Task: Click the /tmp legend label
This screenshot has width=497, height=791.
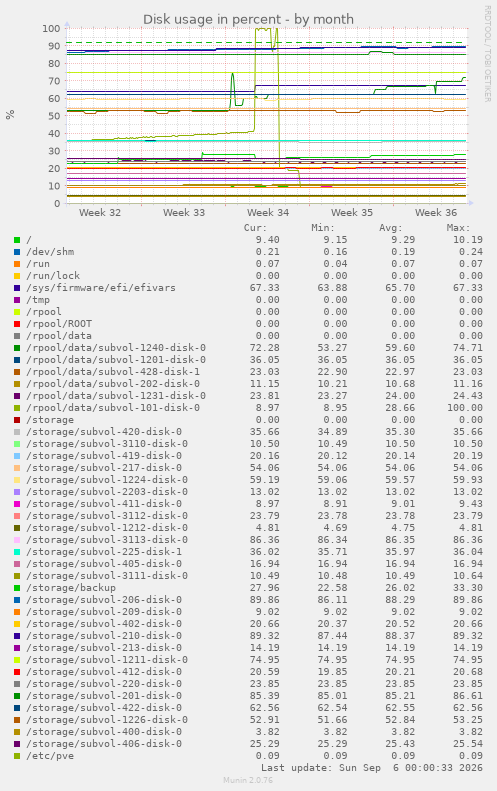Action: pos(38,300)
